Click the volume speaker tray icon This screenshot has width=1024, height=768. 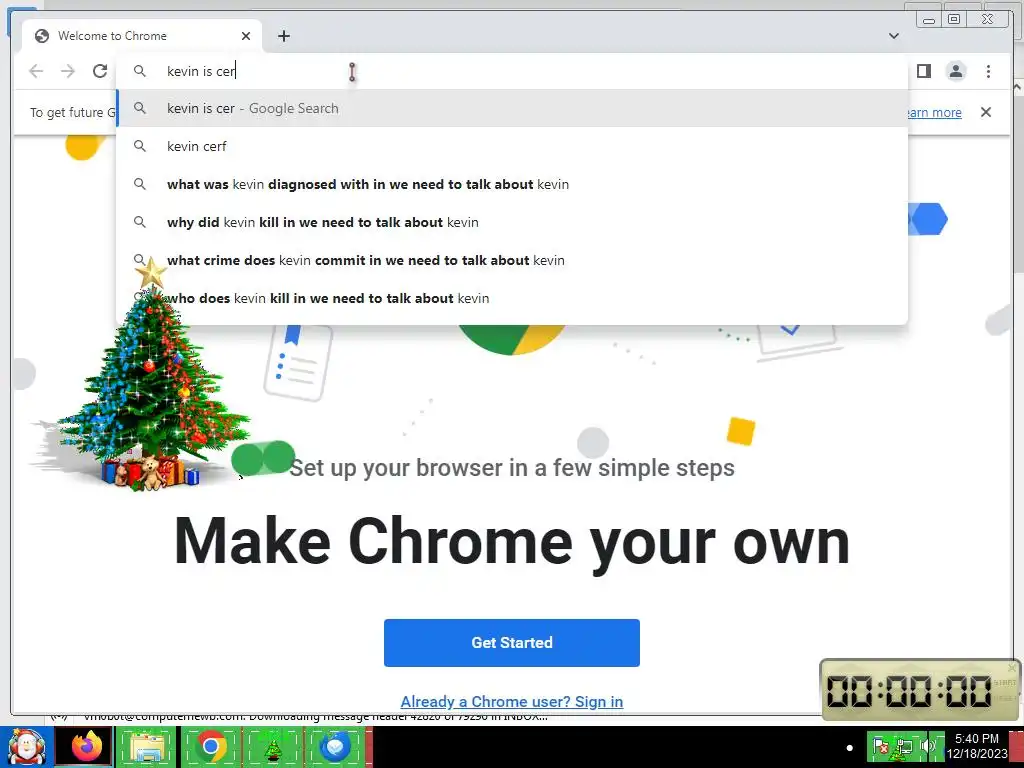click(927, 746)
